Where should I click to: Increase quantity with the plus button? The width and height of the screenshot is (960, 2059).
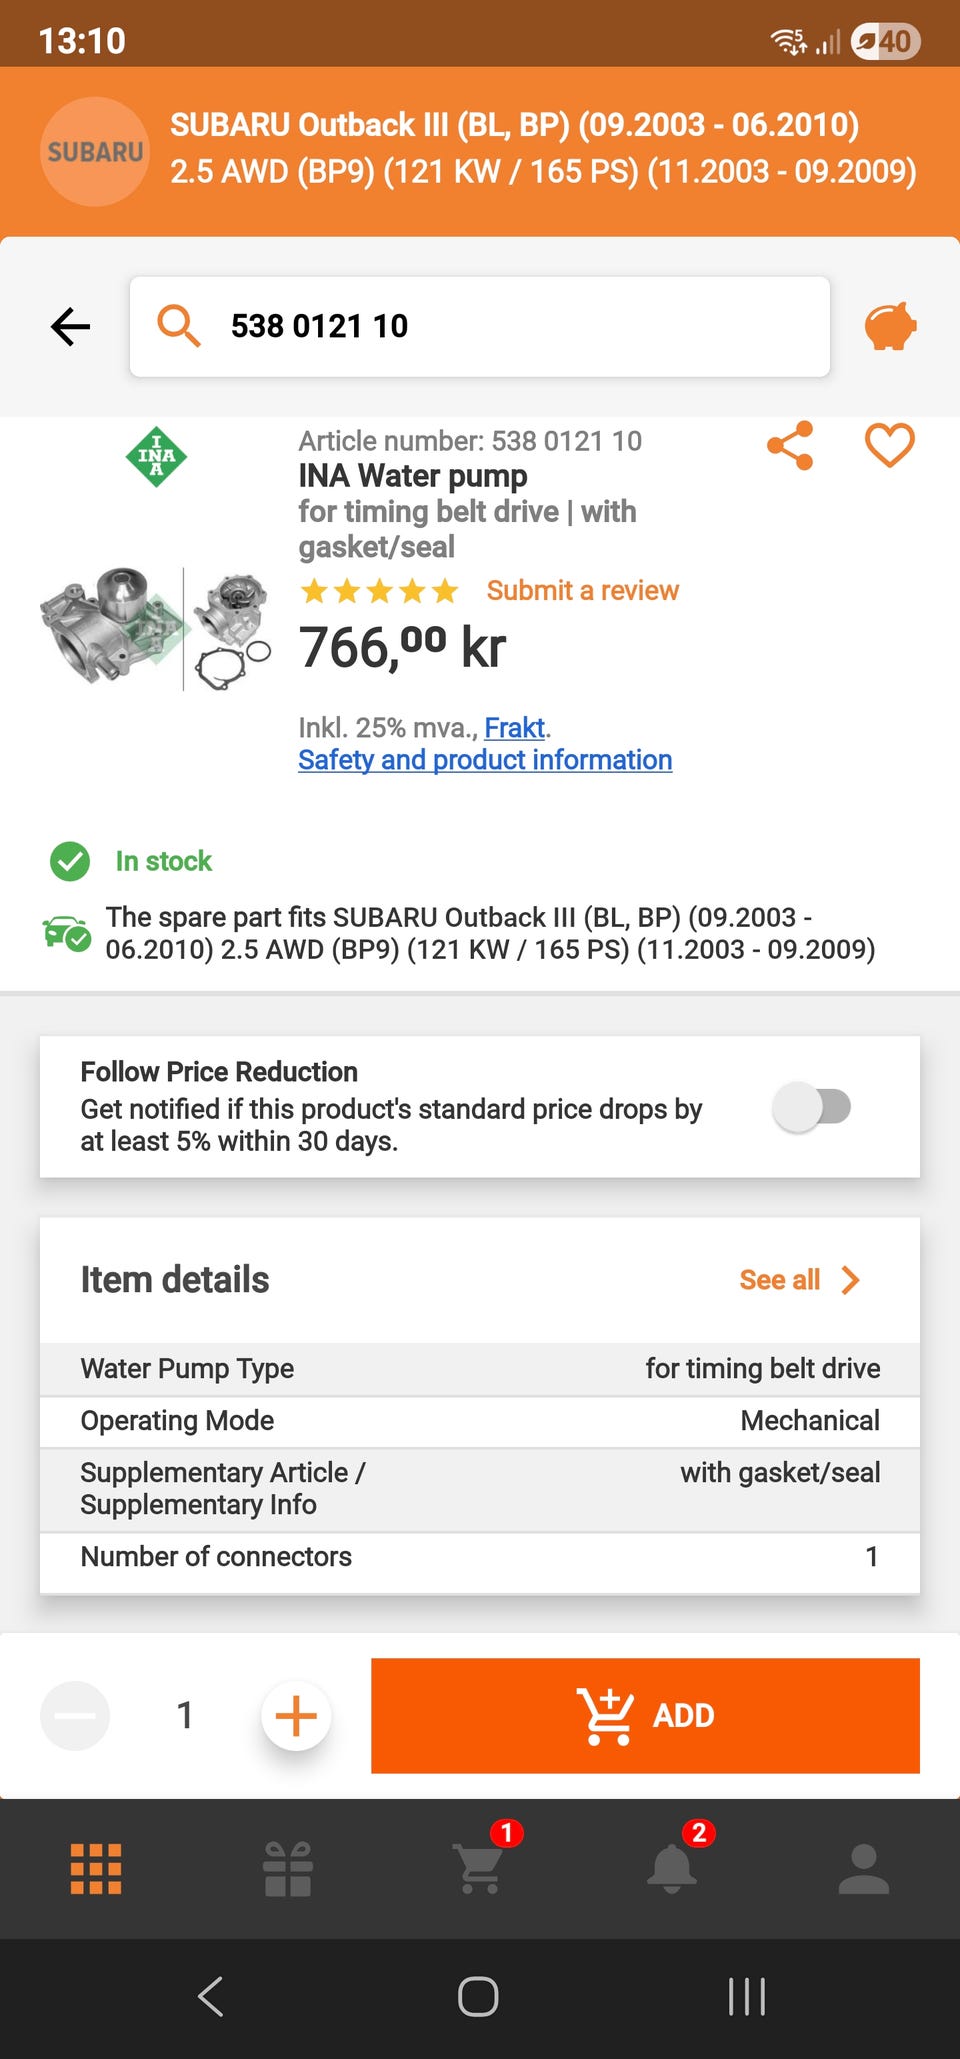(x=296, y=1716)
